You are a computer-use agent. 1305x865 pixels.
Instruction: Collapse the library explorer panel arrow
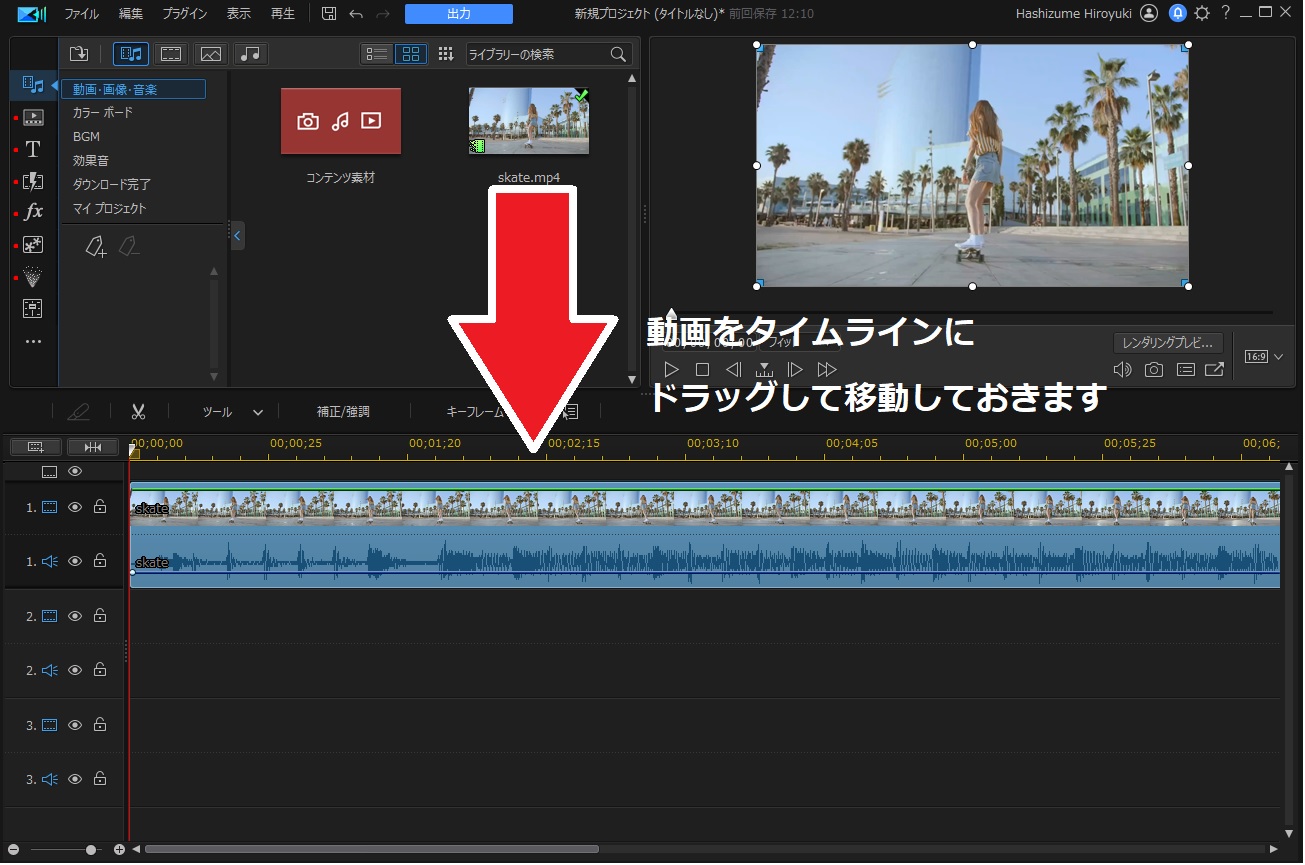(x=237, y=236)
